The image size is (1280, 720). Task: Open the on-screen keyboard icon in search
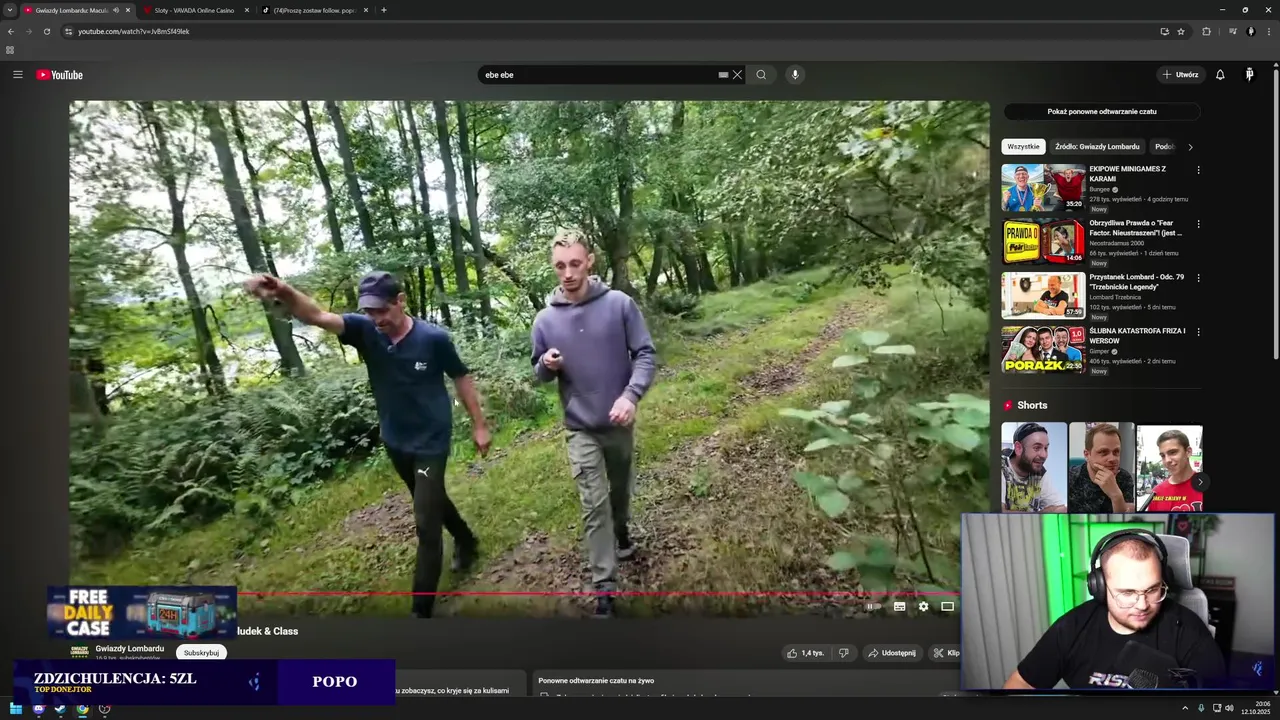(723, 75)
